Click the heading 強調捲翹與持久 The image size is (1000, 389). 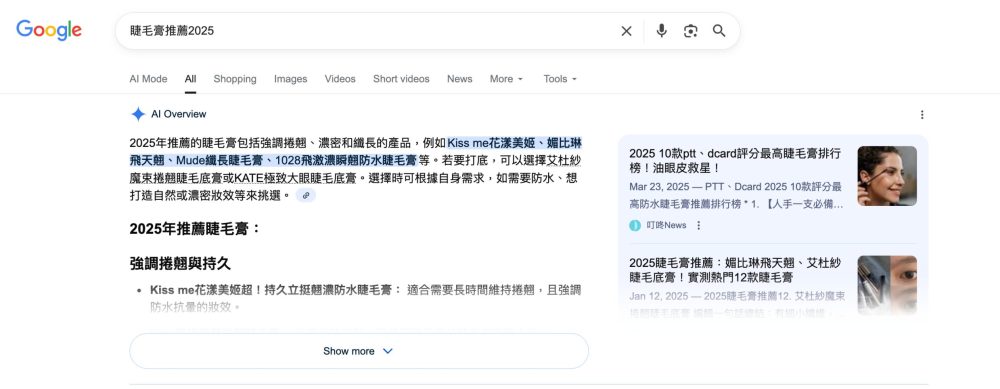[x=180, y=263]
